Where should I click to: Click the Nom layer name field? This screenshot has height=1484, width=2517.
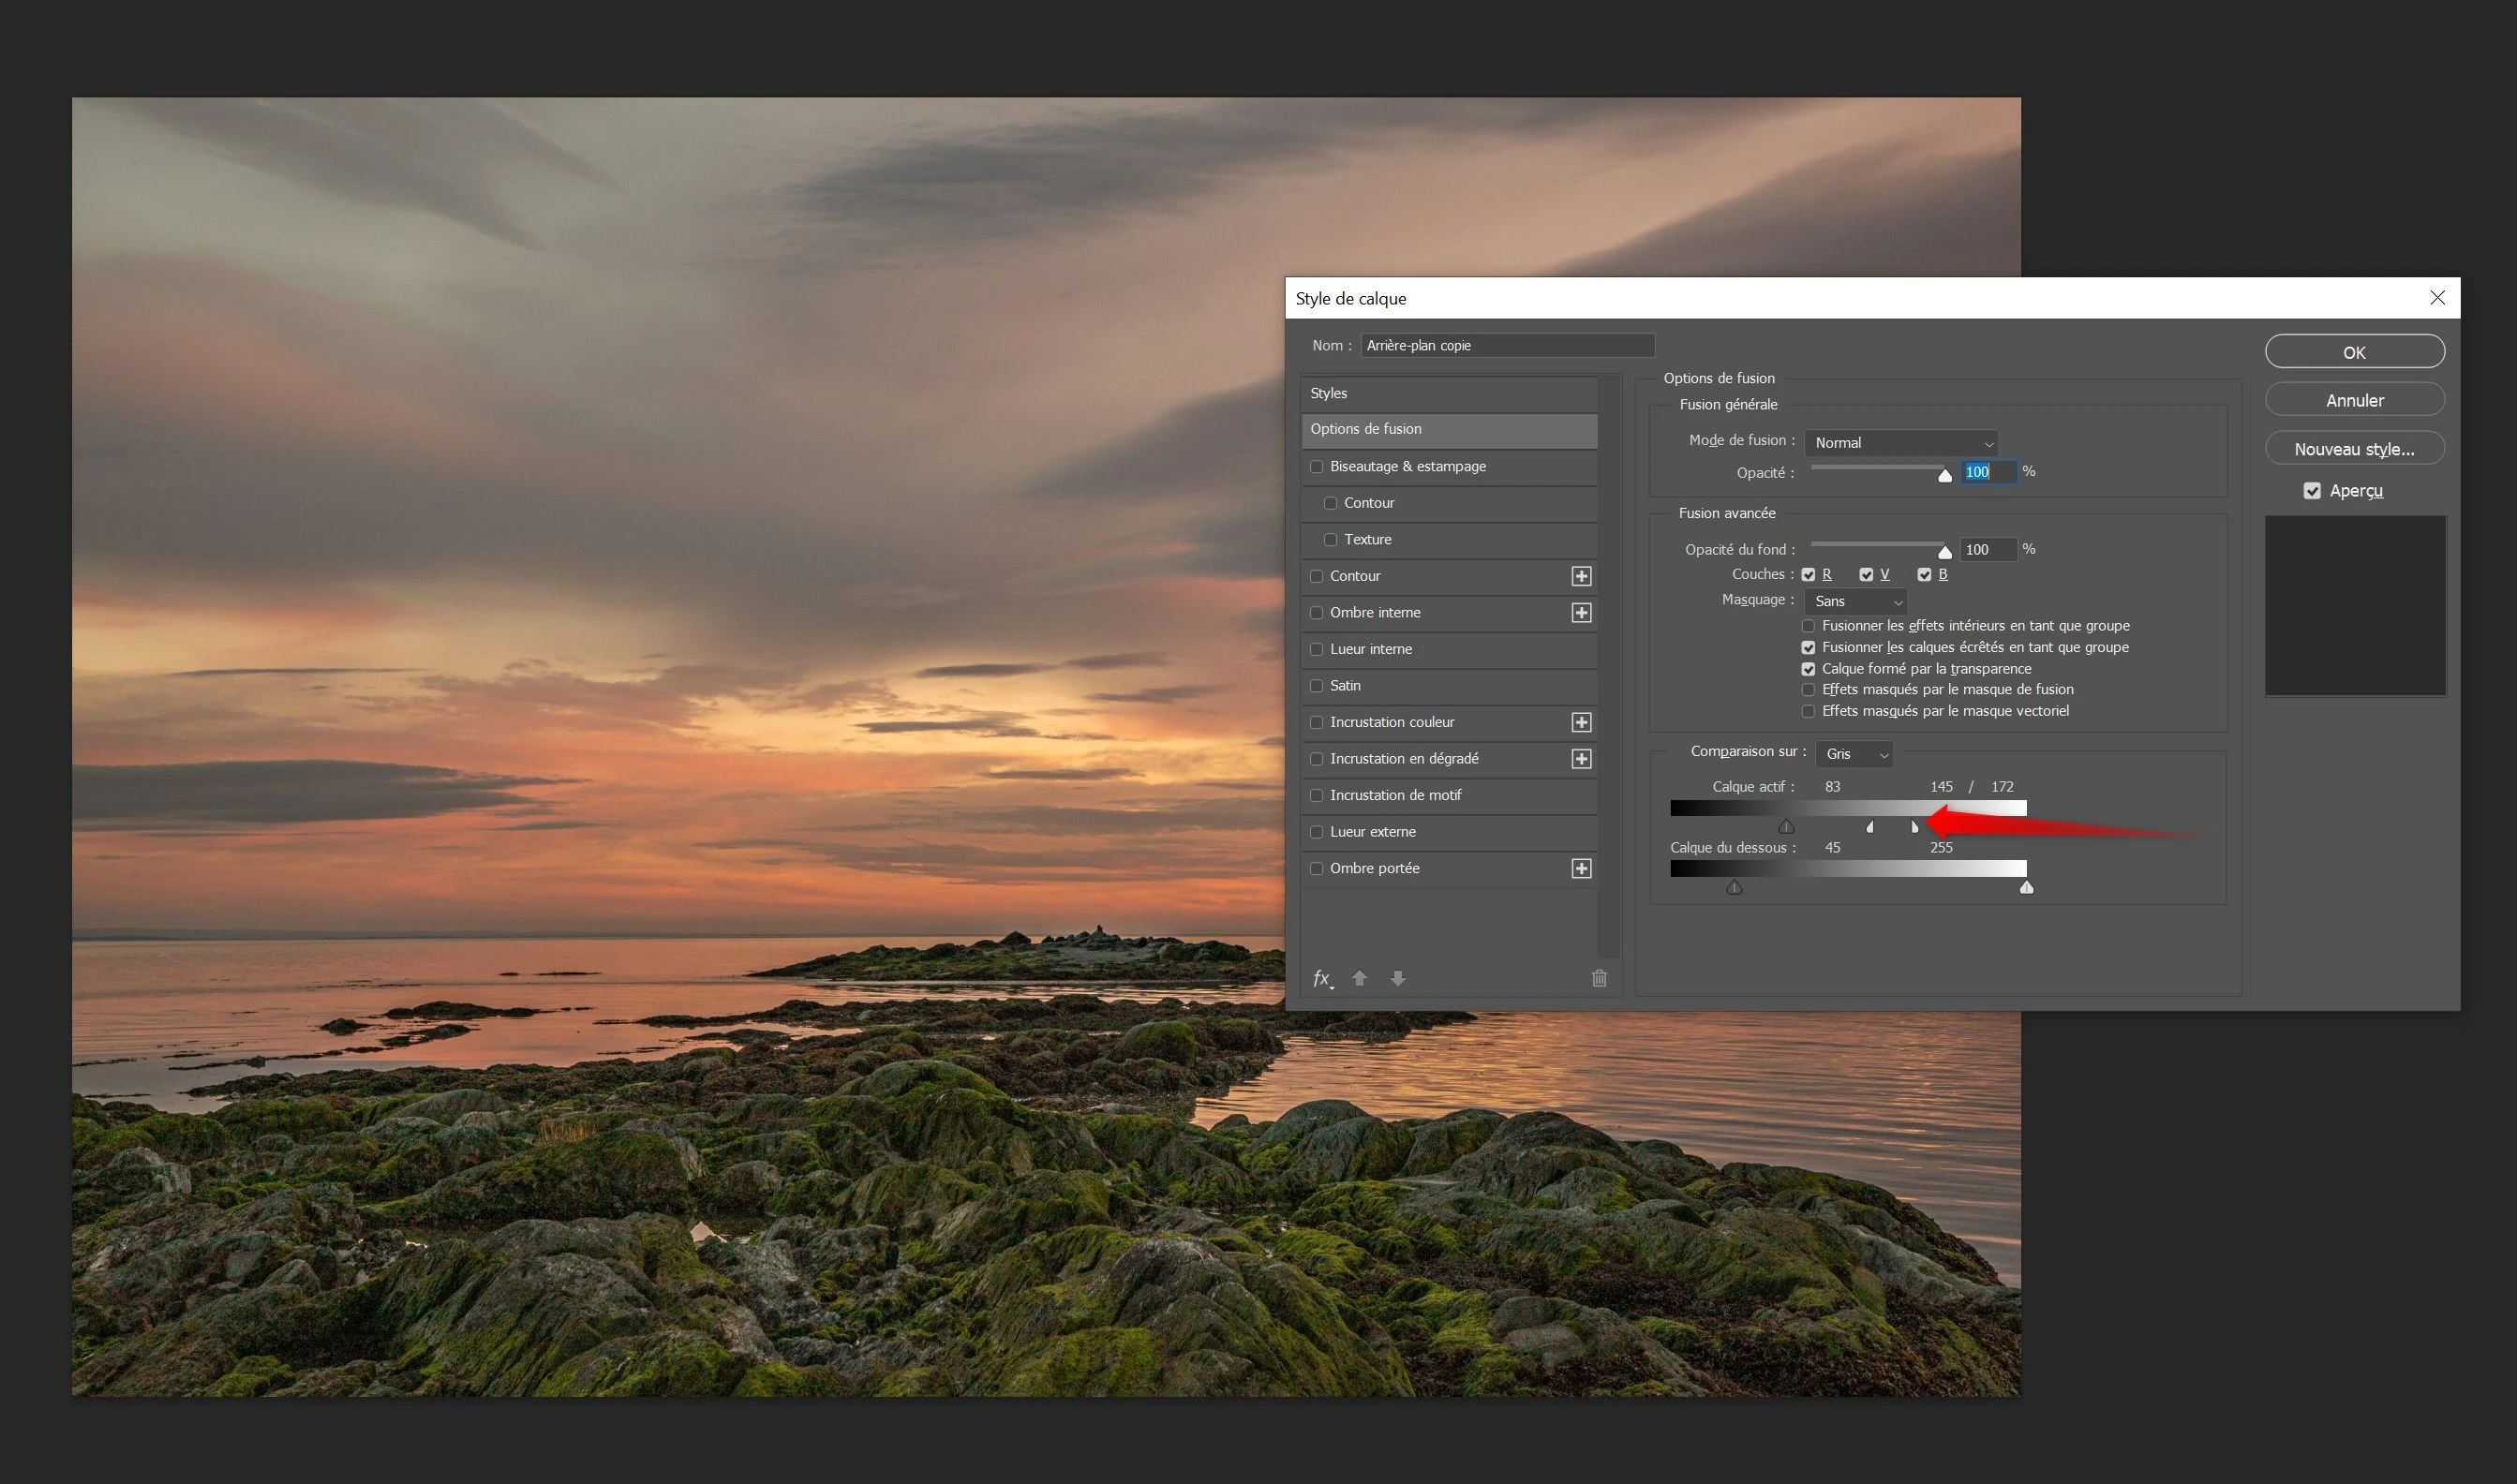tap(1507, 345)
